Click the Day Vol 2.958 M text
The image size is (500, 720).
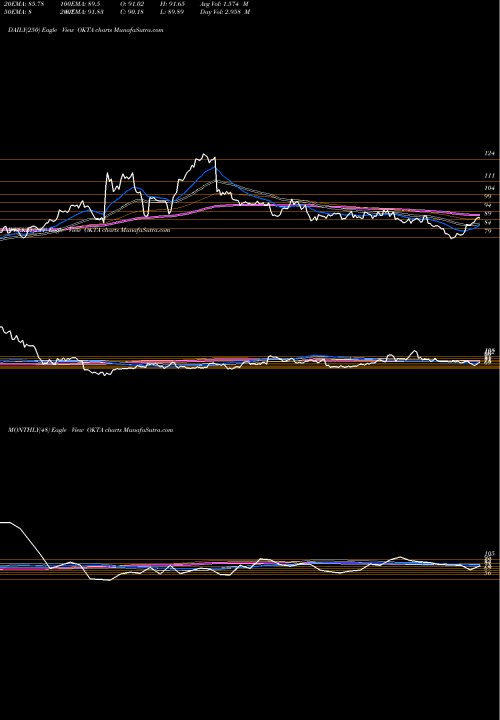tap(225, 12)
